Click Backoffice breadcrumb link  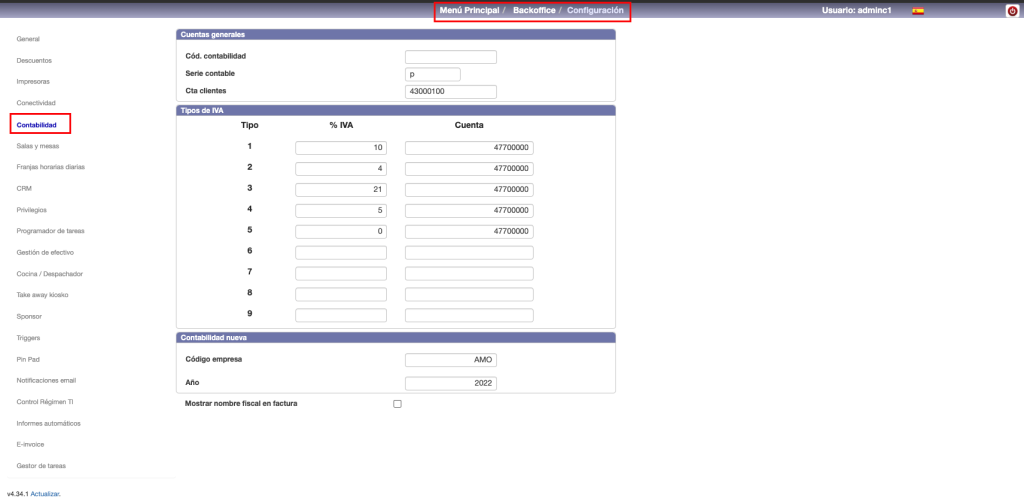tap(534, 10)
